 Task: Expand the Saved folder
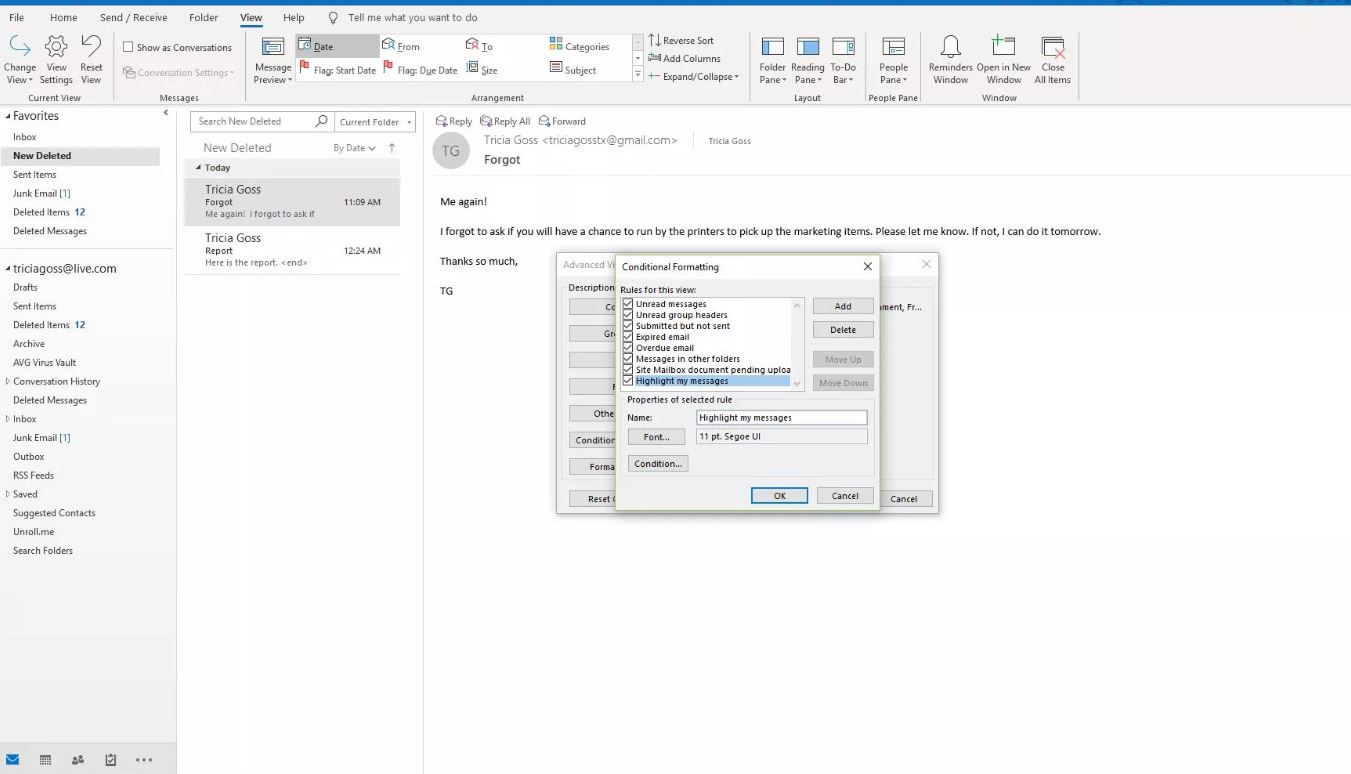click(8, 494)
